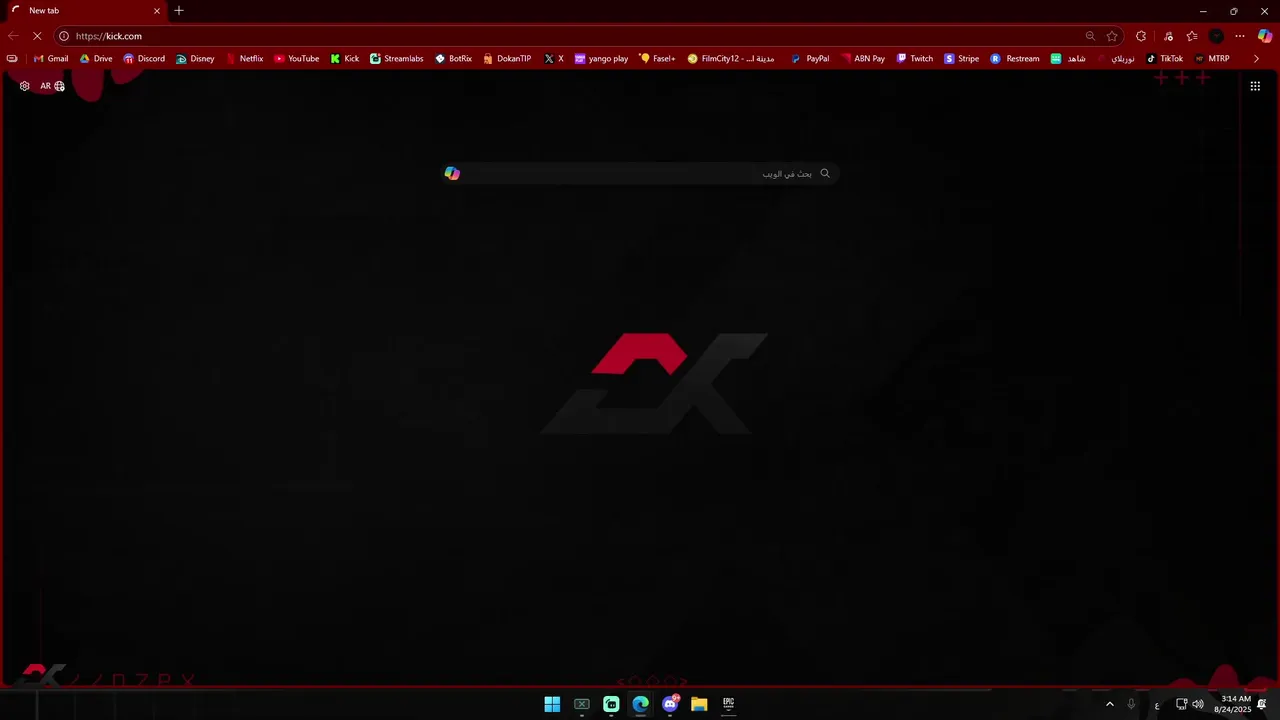View site information for kick.com

coord(64,36)
